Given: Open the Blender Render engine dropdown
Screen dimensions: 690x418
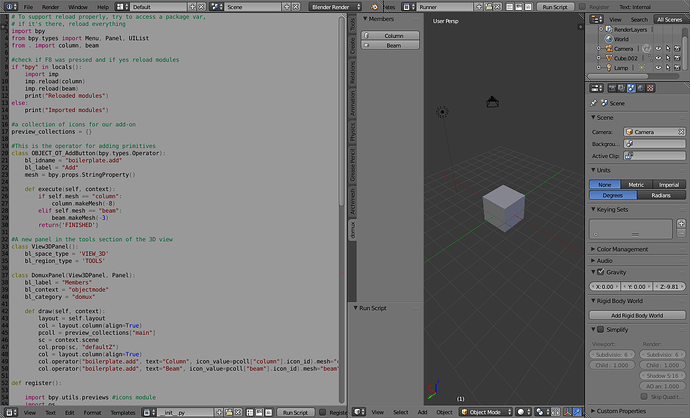Looking at the screenshot, I should point(335,7).
